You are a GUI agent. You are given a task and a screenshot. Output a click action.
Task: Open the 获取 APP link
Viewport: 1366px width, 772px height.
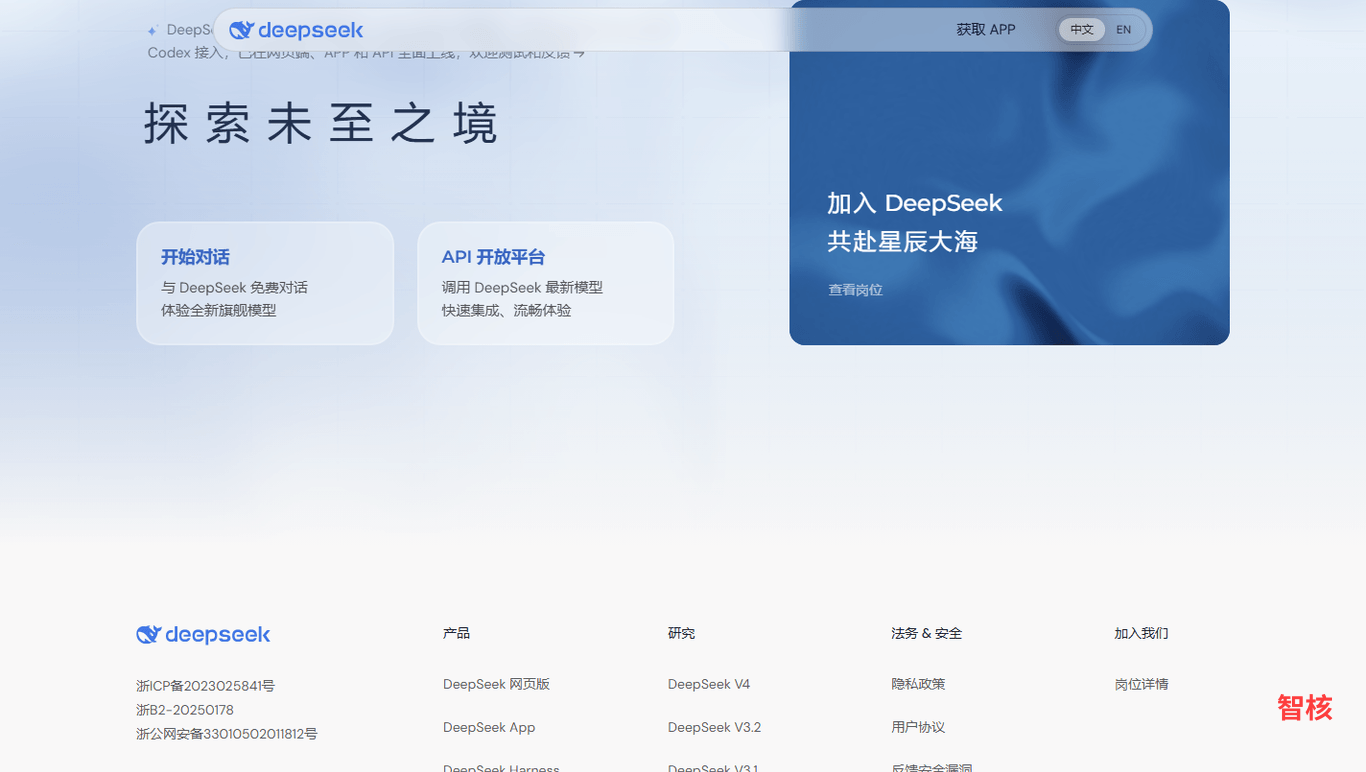[986, 30]
